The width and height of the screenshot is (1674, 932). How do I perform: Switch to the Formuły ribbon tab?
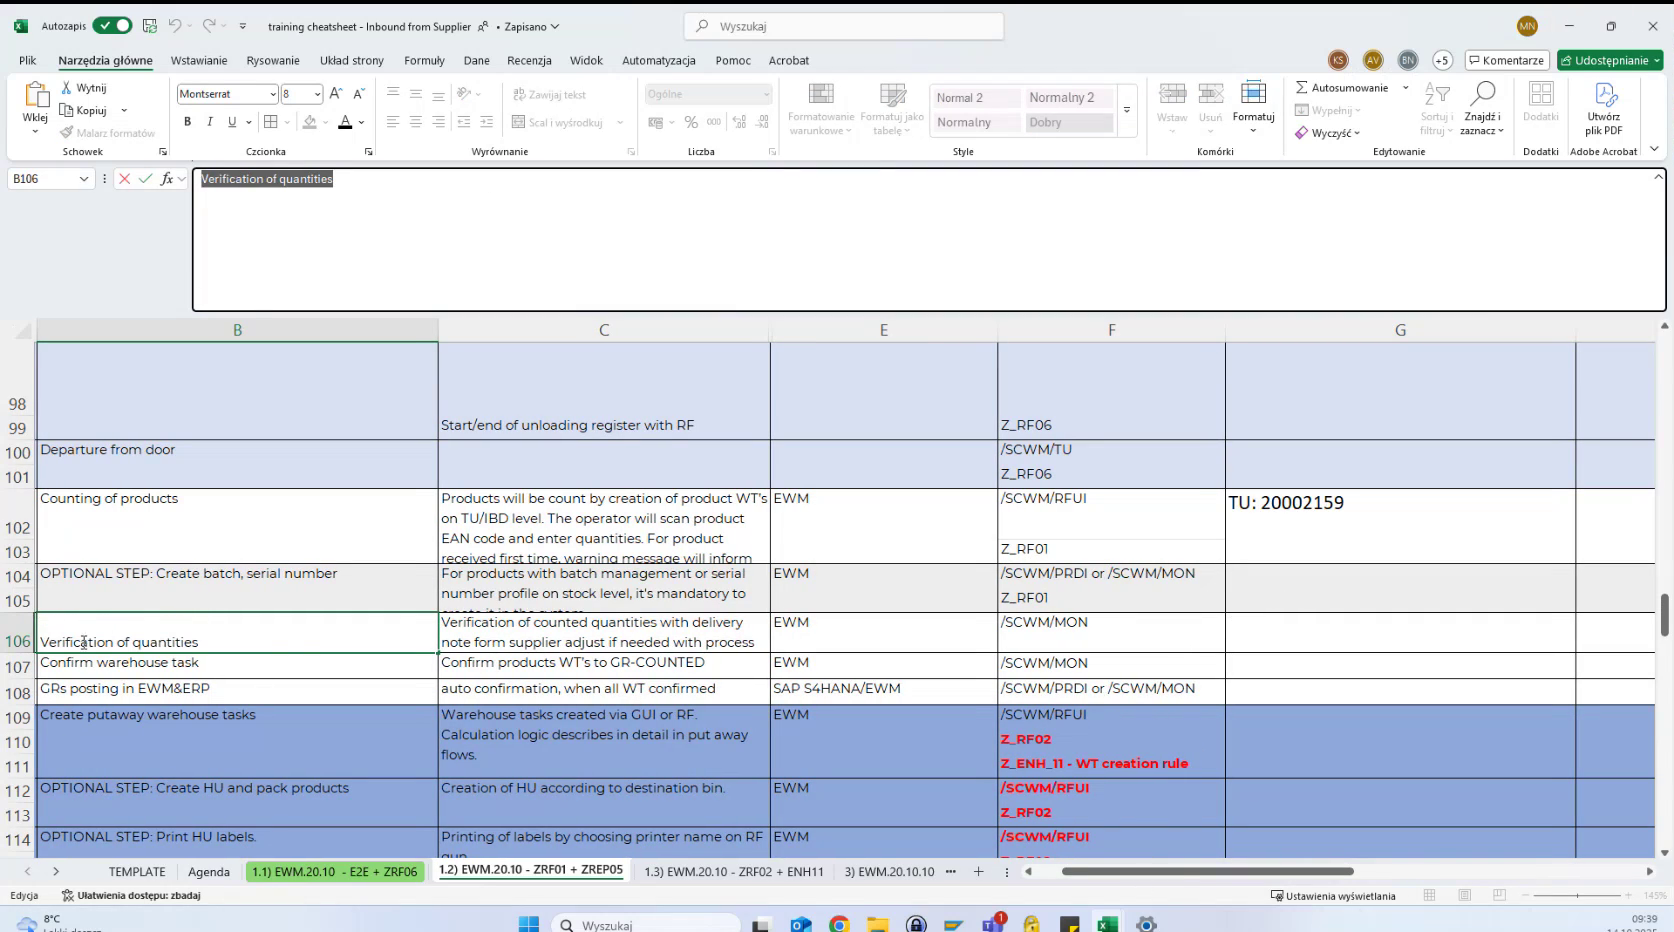pos(424,60)
